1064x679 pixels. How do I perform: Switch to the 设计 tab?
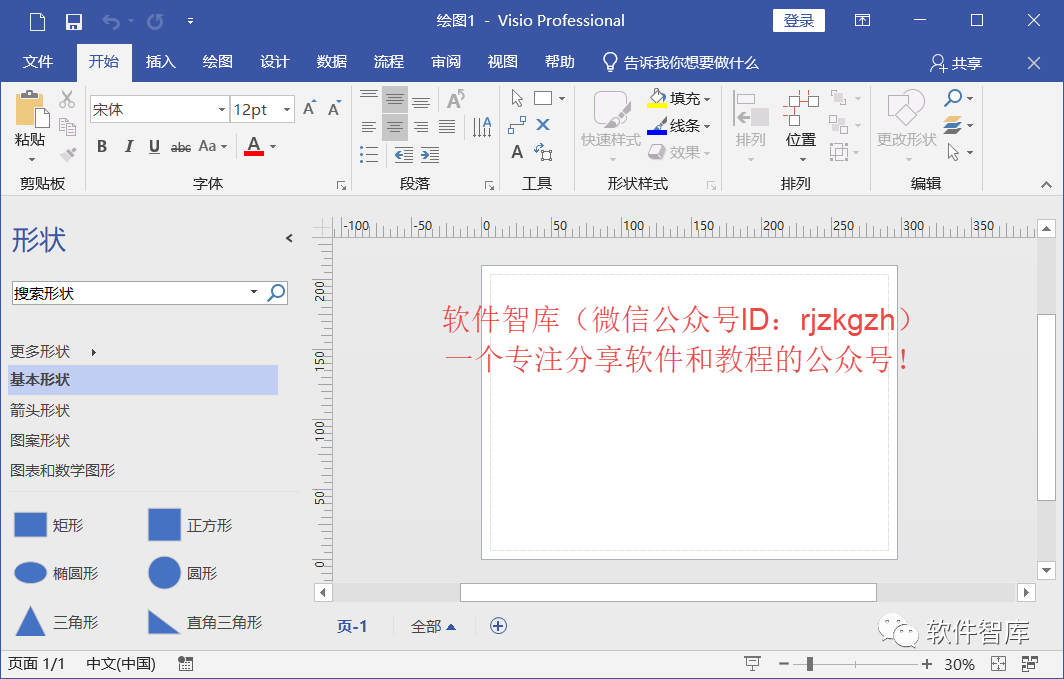coord(275,62)
